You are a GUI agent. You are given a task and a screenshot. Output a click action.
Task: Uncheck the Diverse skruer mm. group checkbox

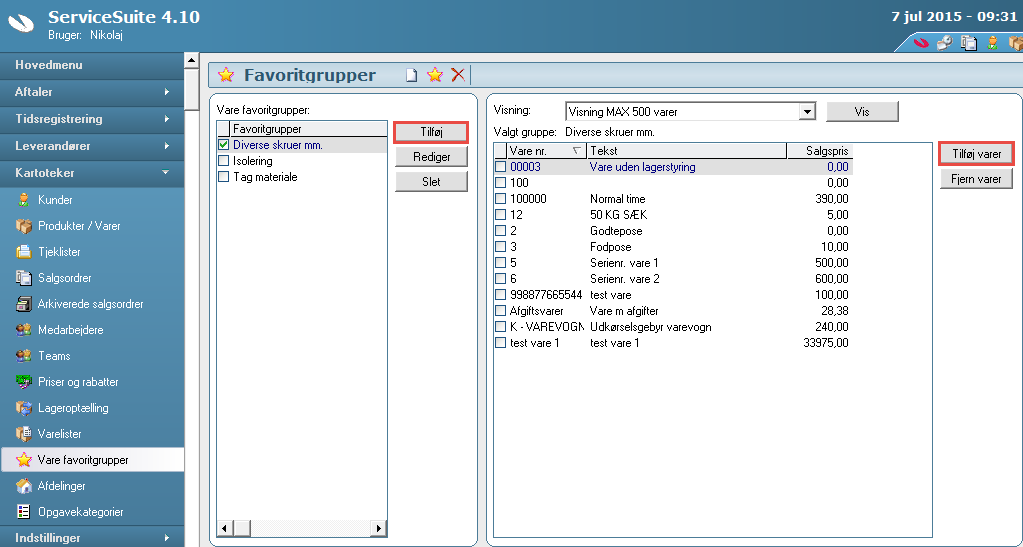tap(224, 145)
